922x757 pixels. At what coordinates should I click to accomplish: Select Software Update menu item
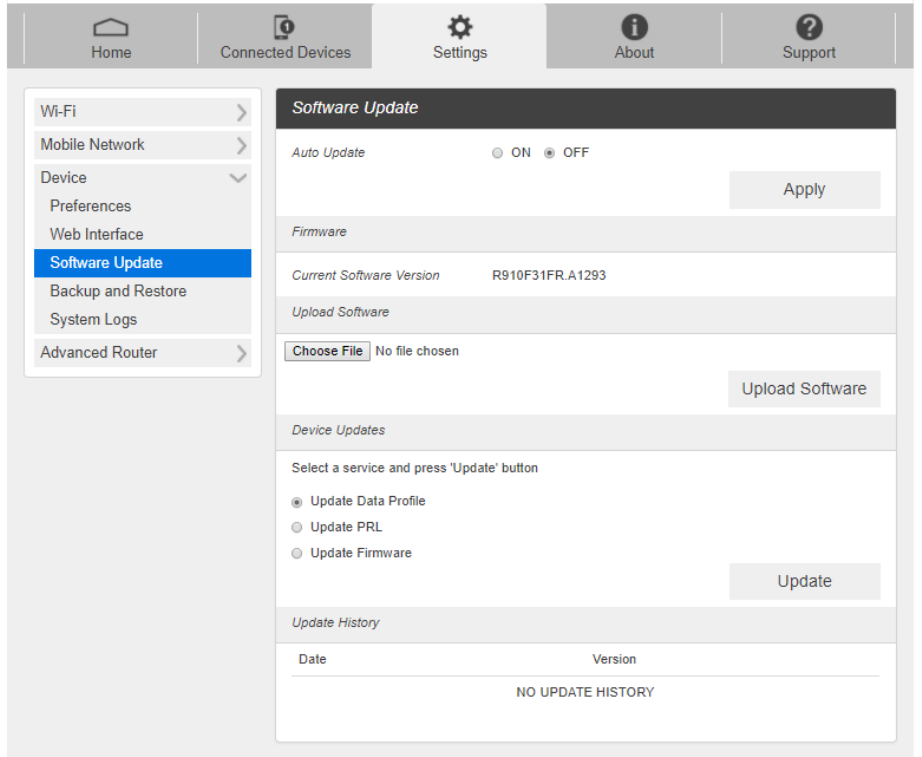point(142,263)
